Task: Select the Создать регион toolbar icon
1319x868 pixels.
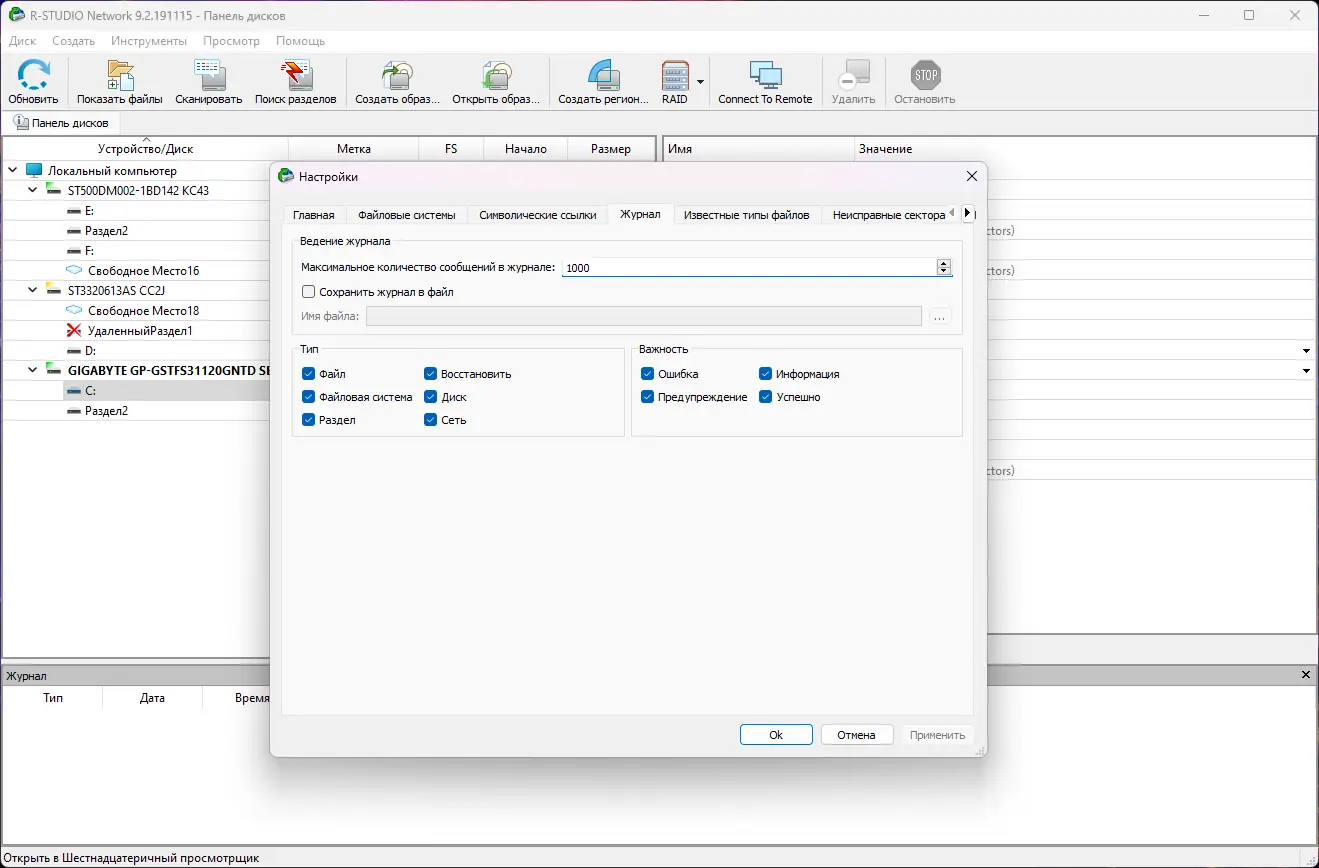Action: click(x=604, y=76)
